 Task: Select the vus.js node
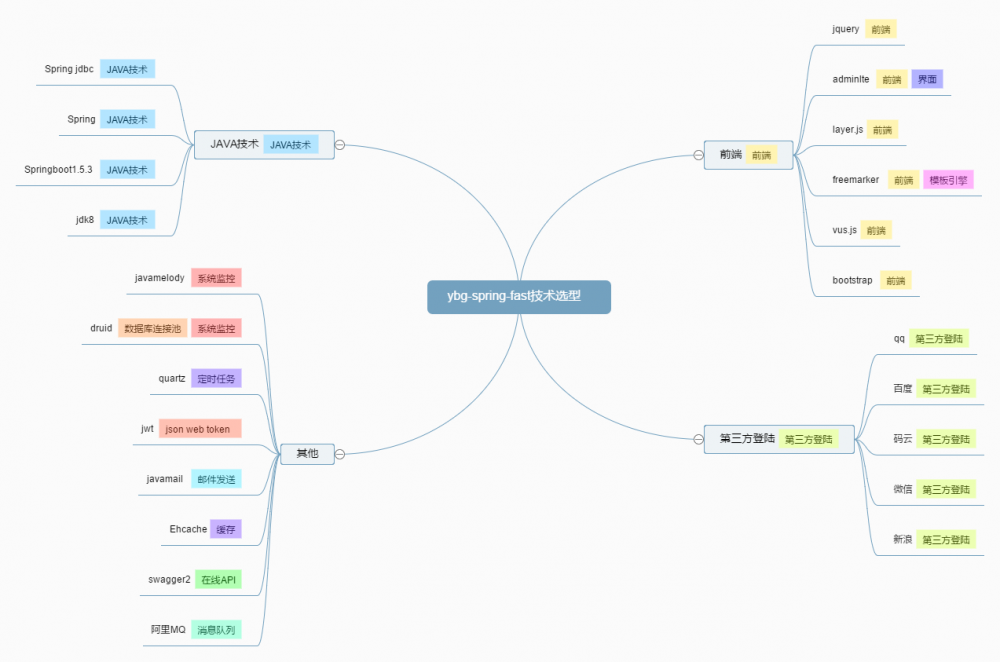(x=843, y=230)
